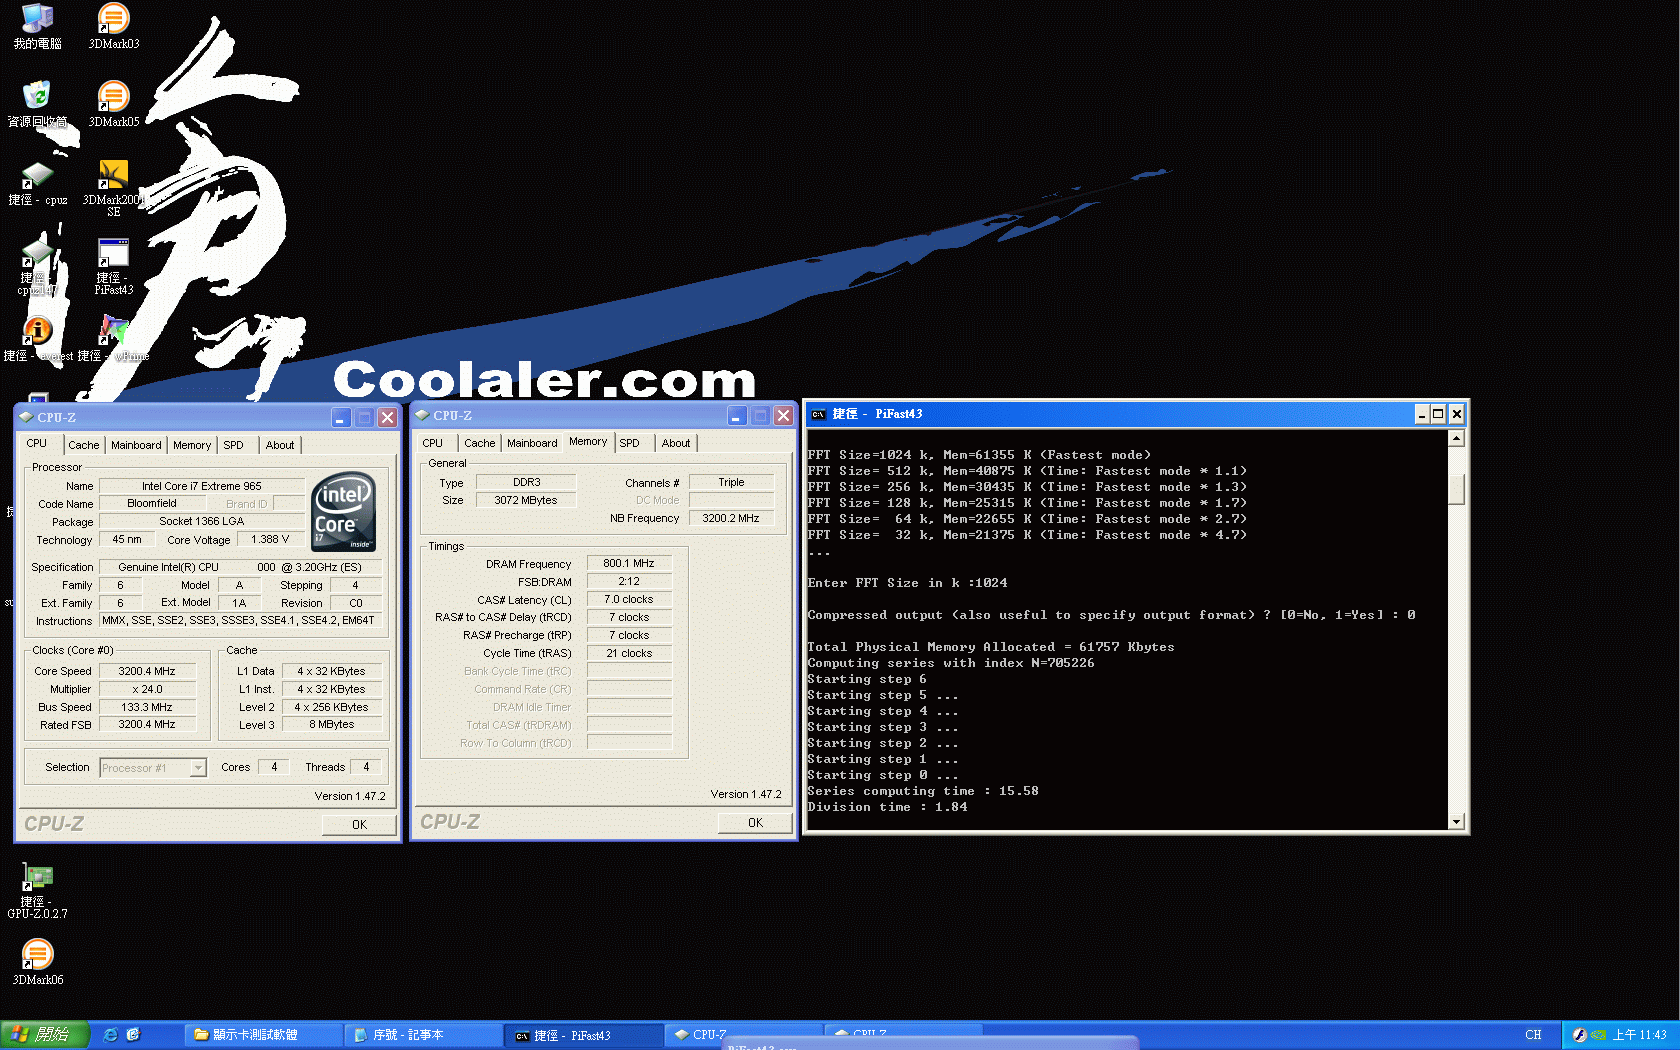The image size is (1680, 1050).
Task: Click the system tray clock 上午 11:43
Action: coord(1639,1035)
